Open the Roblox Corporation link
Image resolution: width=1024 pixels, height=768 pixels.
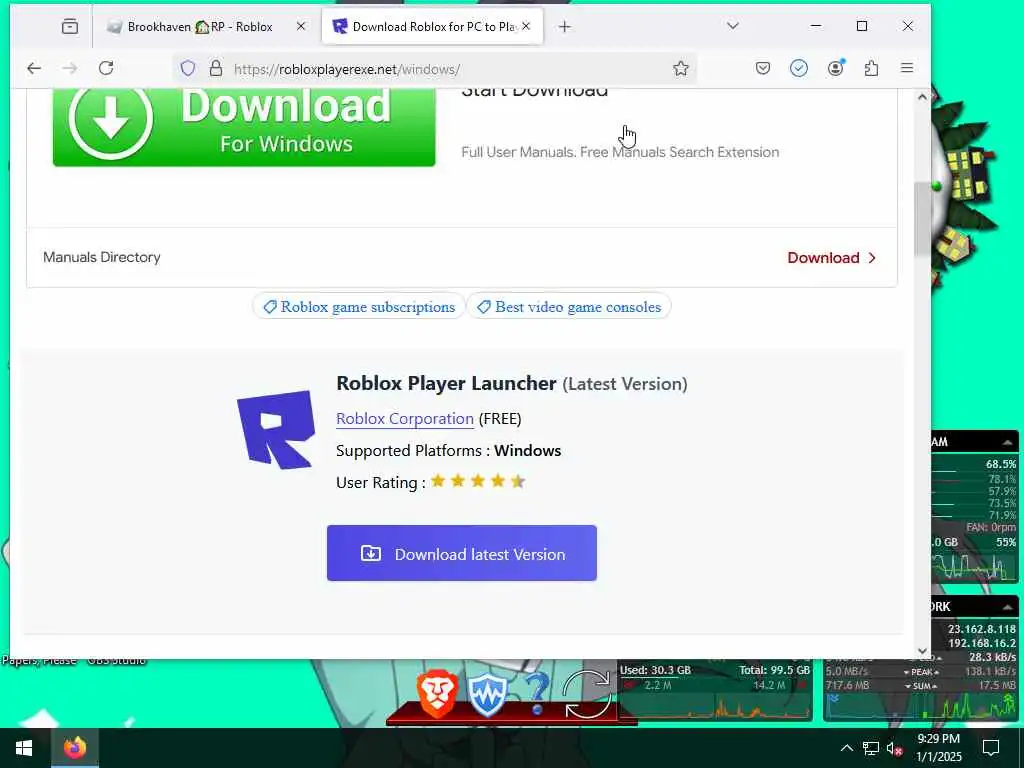[x=405, y=419]
